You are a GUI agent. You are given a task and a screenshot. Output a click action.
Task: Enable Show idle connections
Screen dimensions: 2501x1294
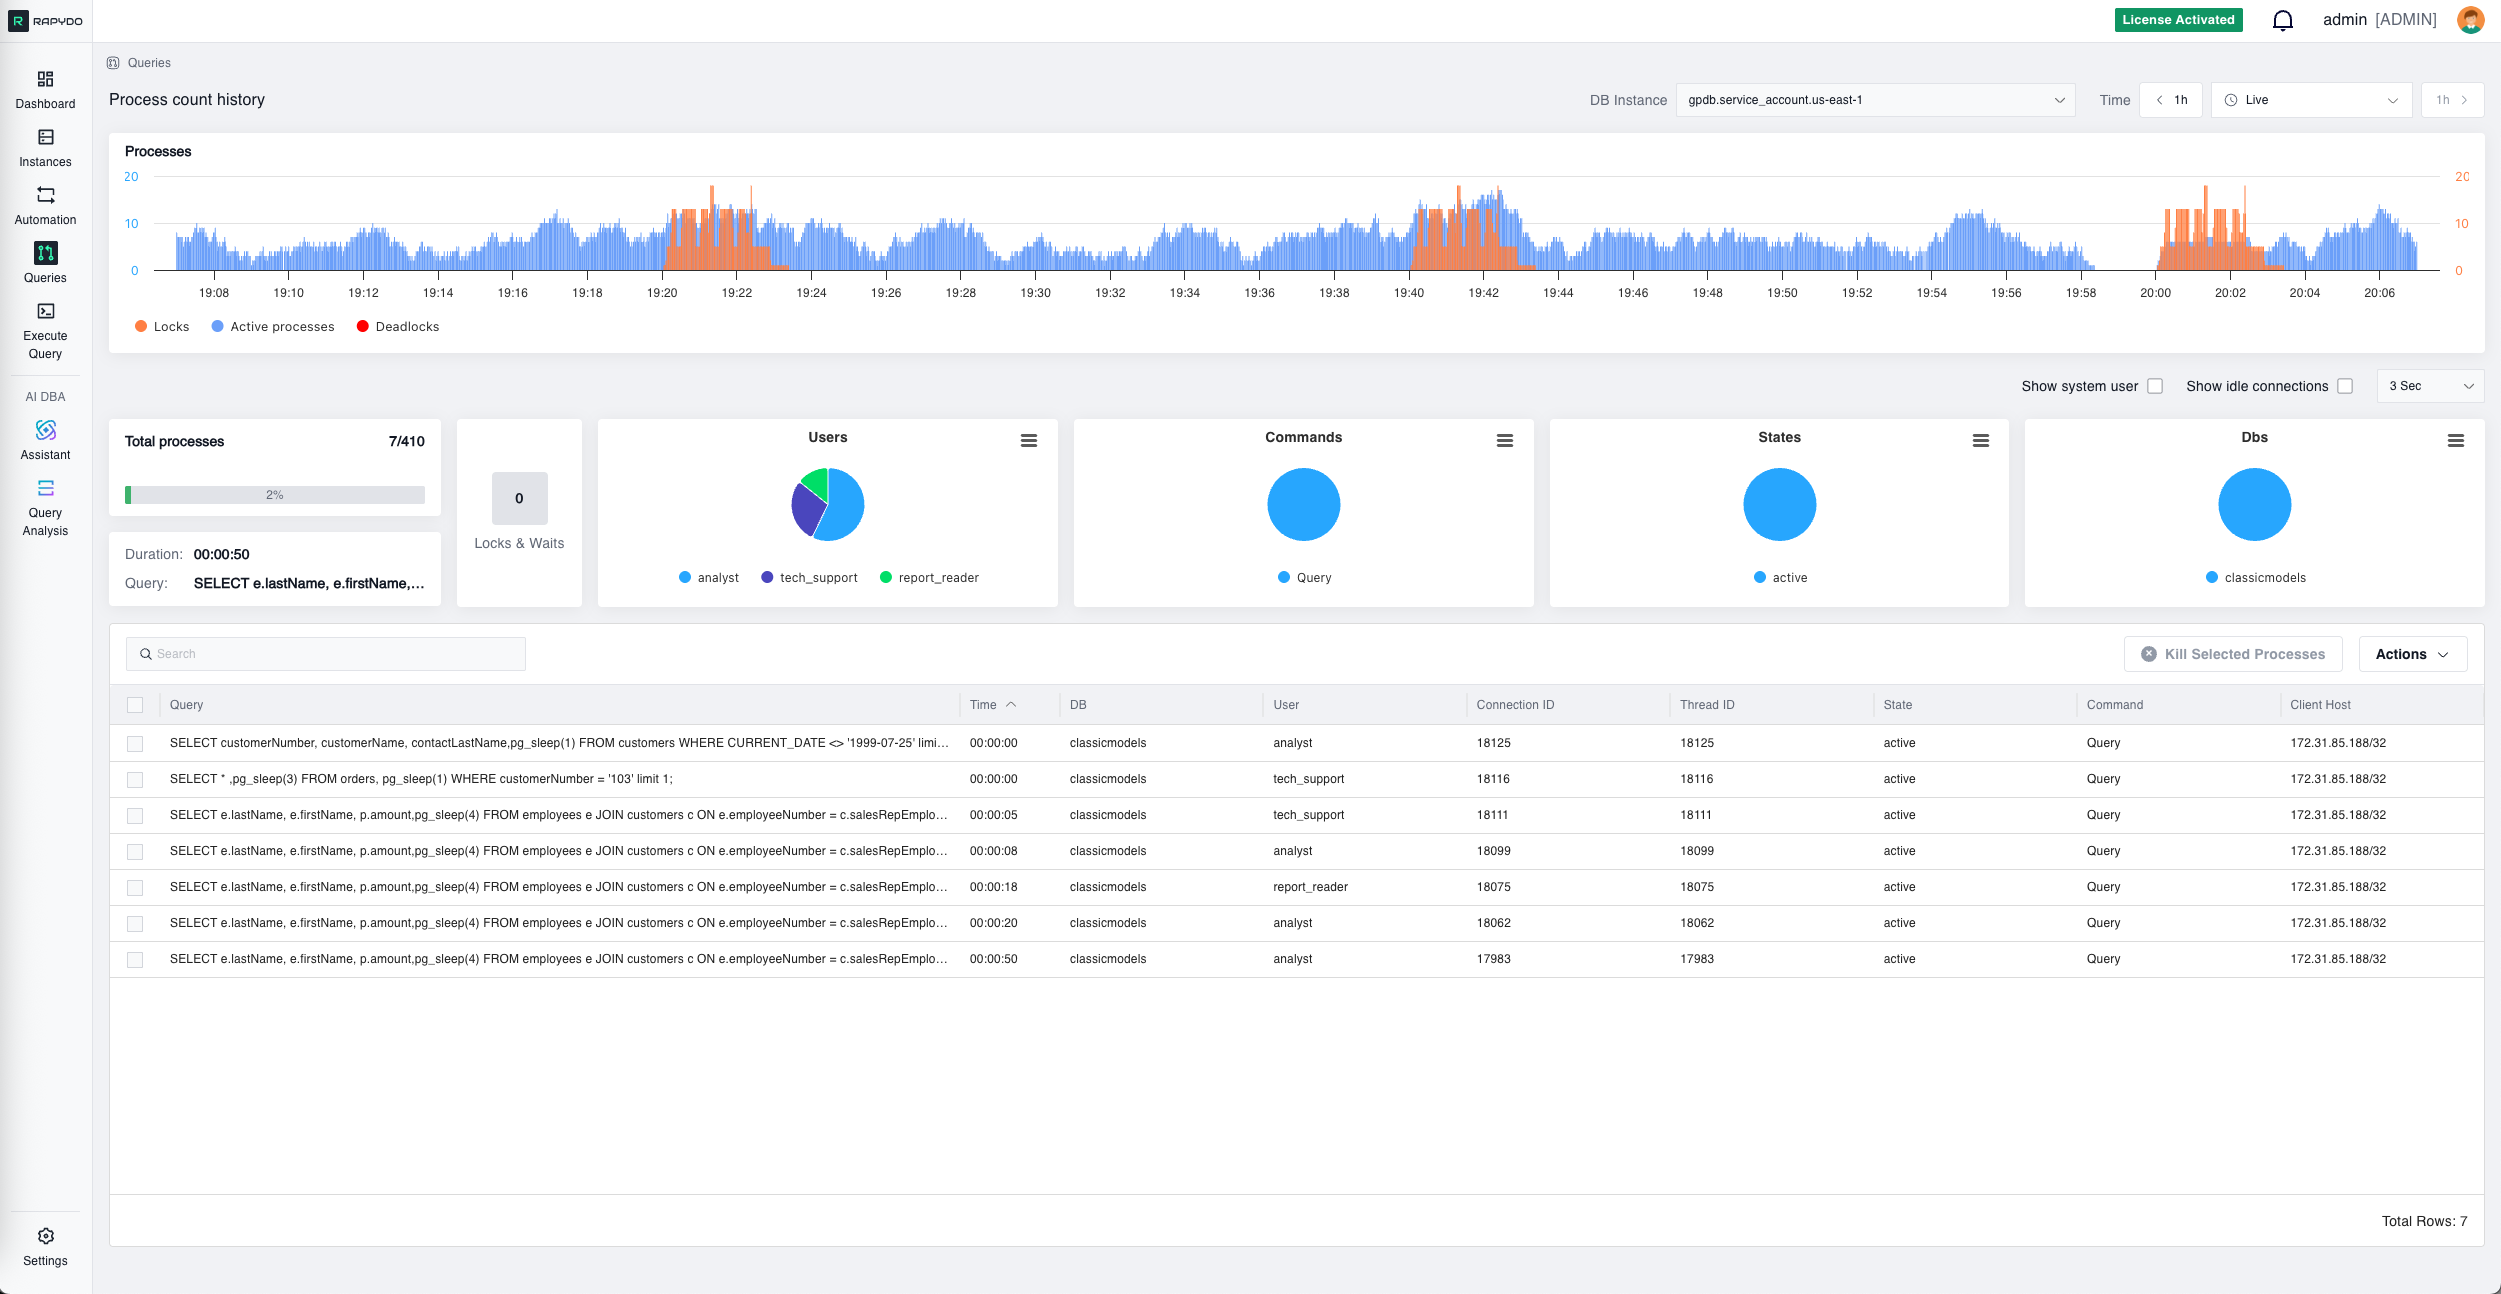coord(2346,386)
